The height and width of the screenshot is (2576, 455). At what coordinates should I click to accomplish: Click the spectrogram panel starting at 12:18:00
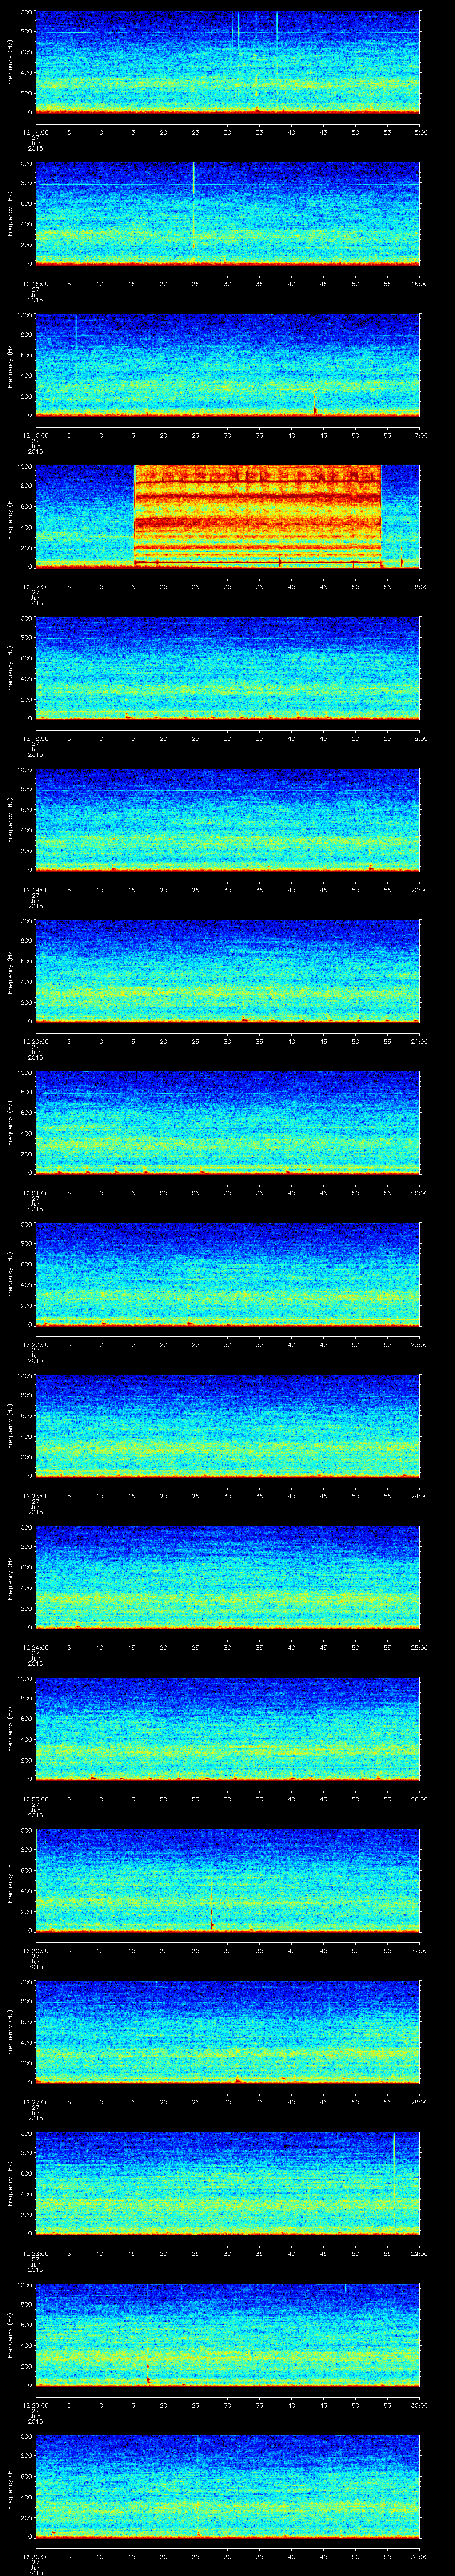coord(228,668)
